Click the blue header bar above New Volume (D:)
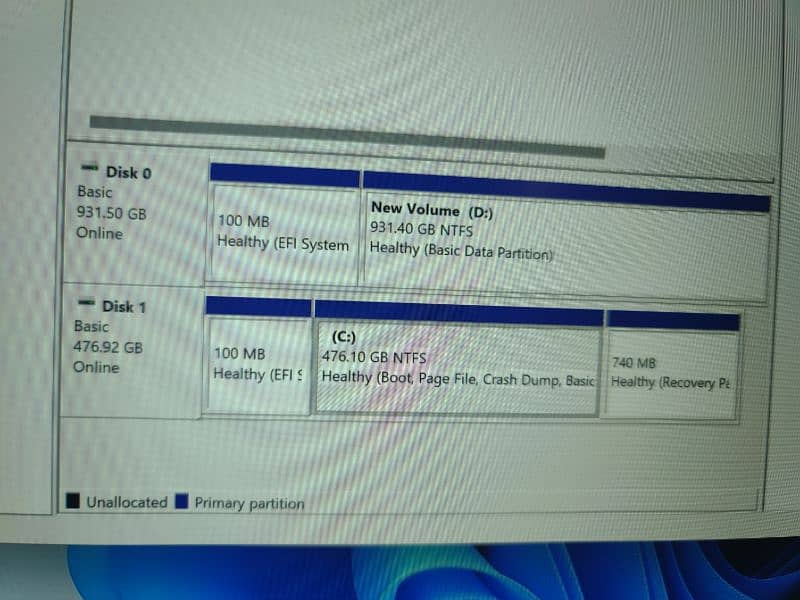Viewport: 800px width, 600px height. tap(565, 191)
